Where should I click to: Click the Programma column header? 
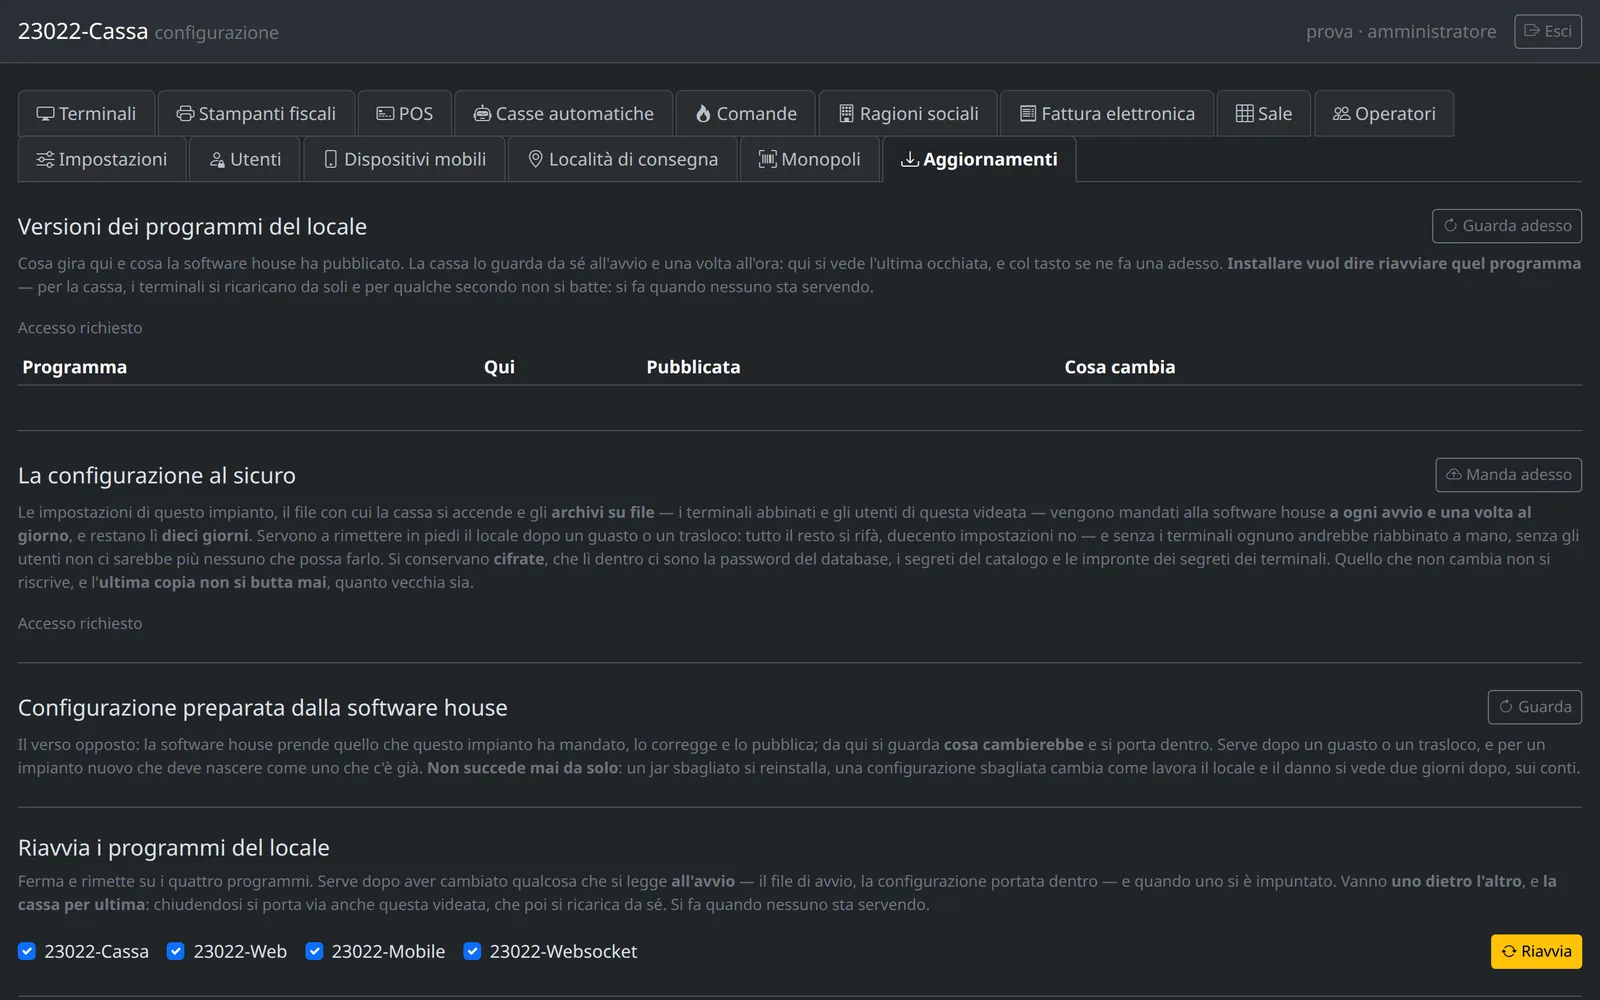(x=75, y=367)
